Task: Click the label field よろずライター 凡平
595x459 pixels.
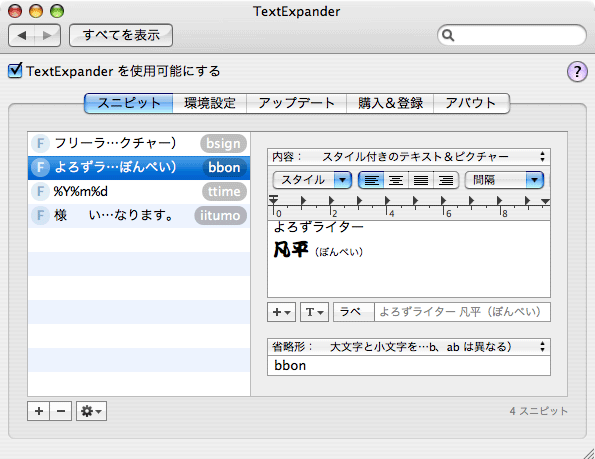Action: click(x=462, y=312)
